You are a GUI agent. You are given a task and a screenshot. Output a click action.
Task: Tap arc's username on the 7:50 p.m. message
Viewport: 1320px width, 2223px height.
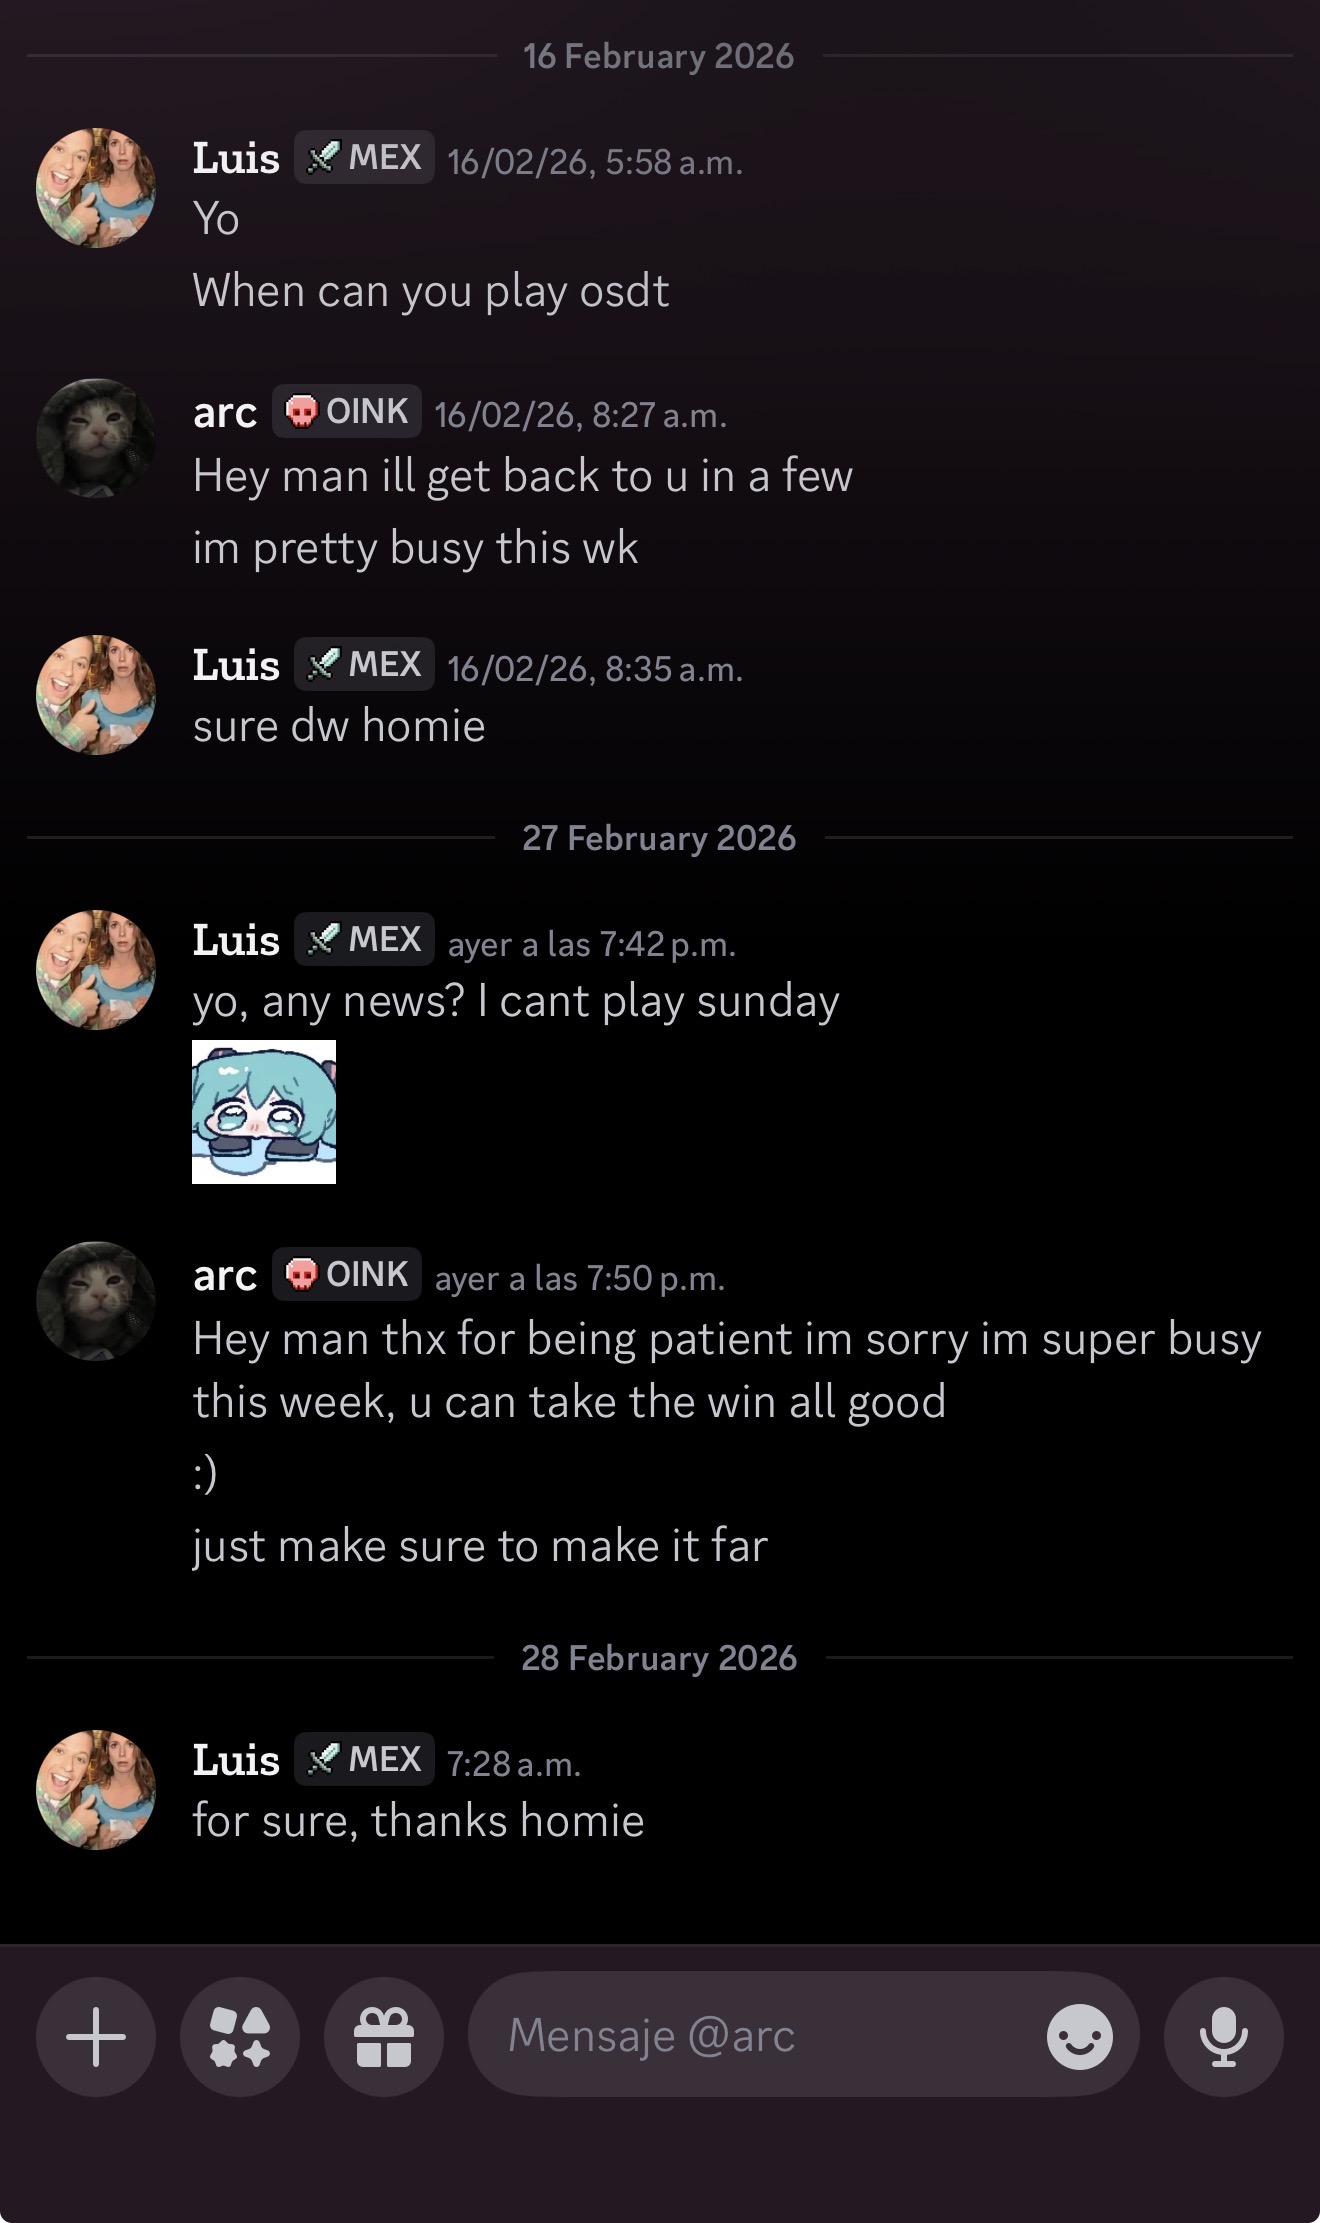(x=225, y=1275)
